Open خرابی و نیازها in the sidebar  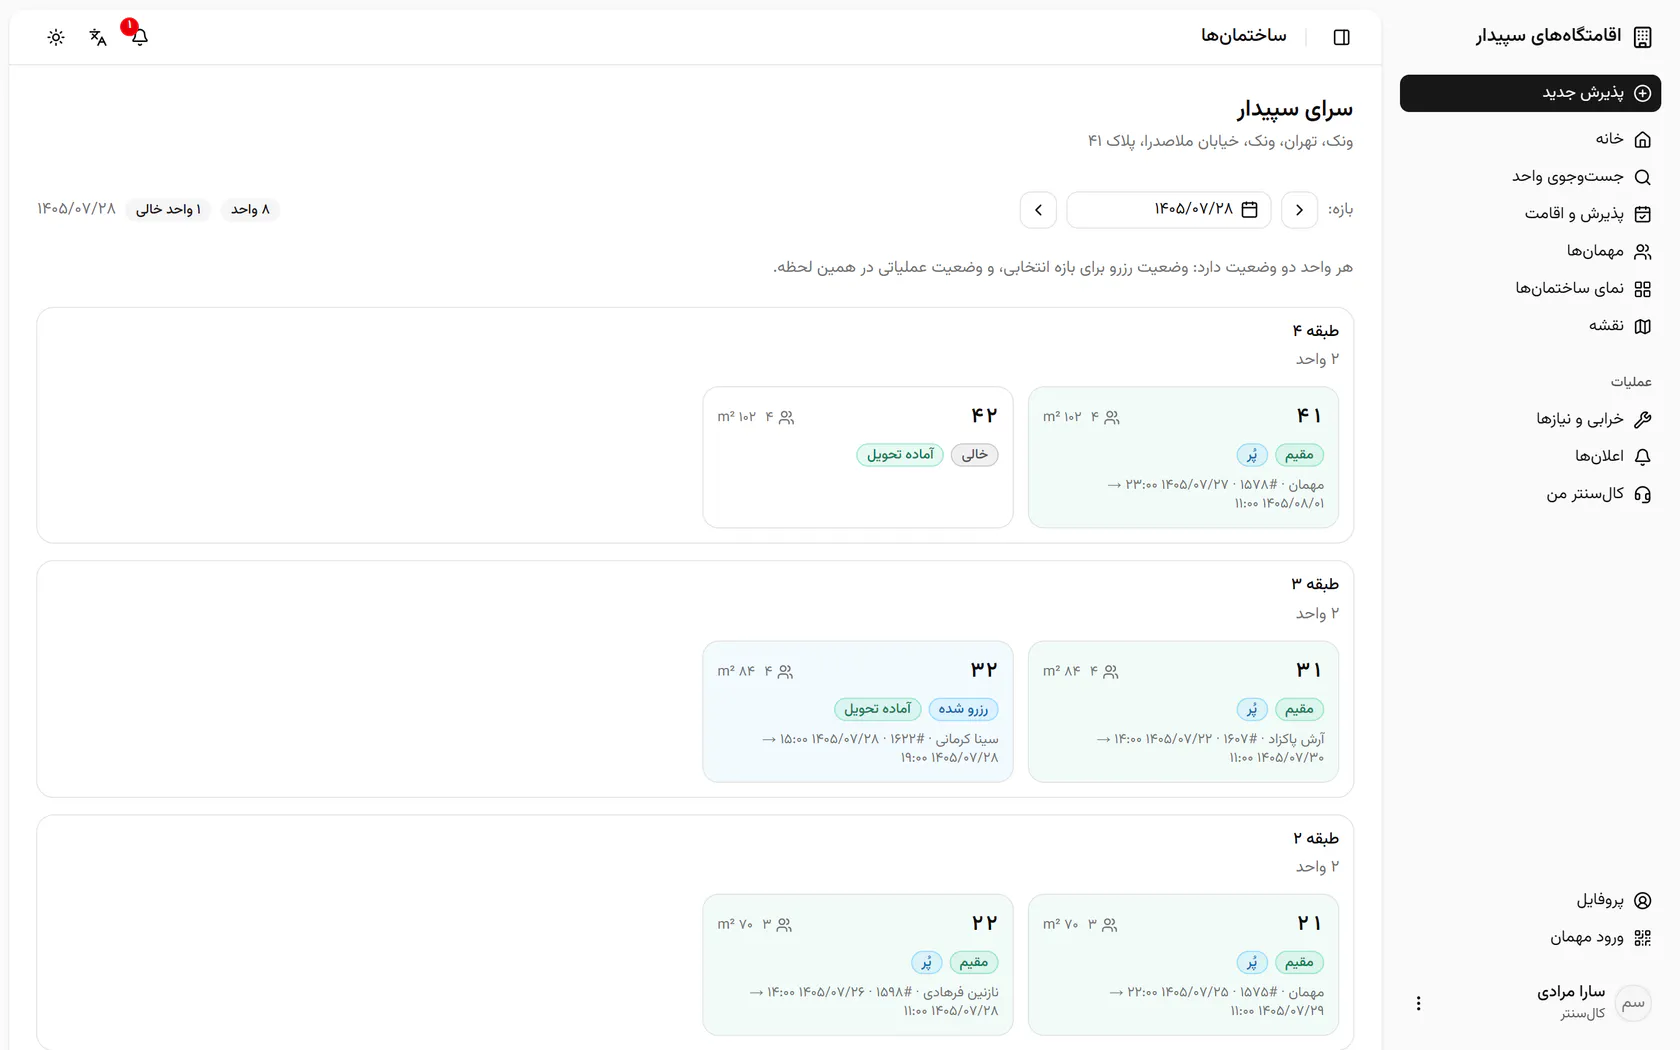point(1530,419)
